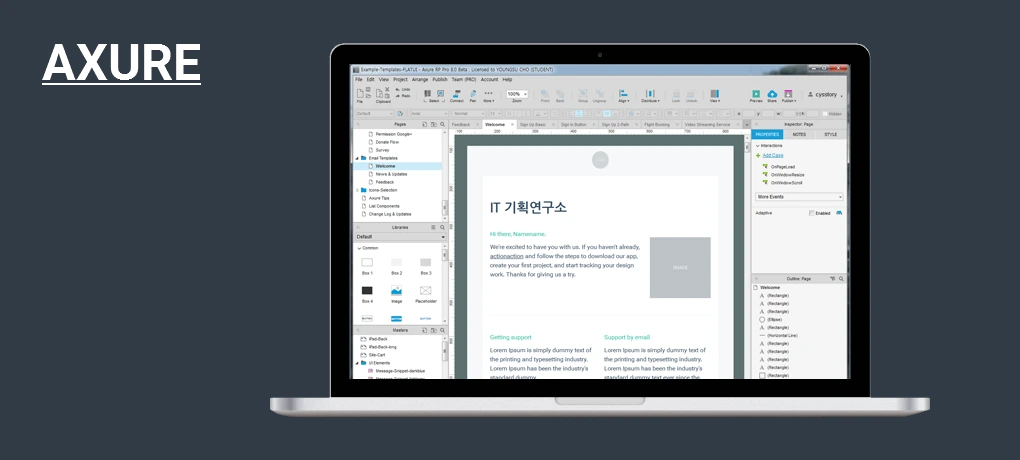This screenshot has width=1020, height=460.
Task: Click search icon in Pages panel
Action: (442, 124)
